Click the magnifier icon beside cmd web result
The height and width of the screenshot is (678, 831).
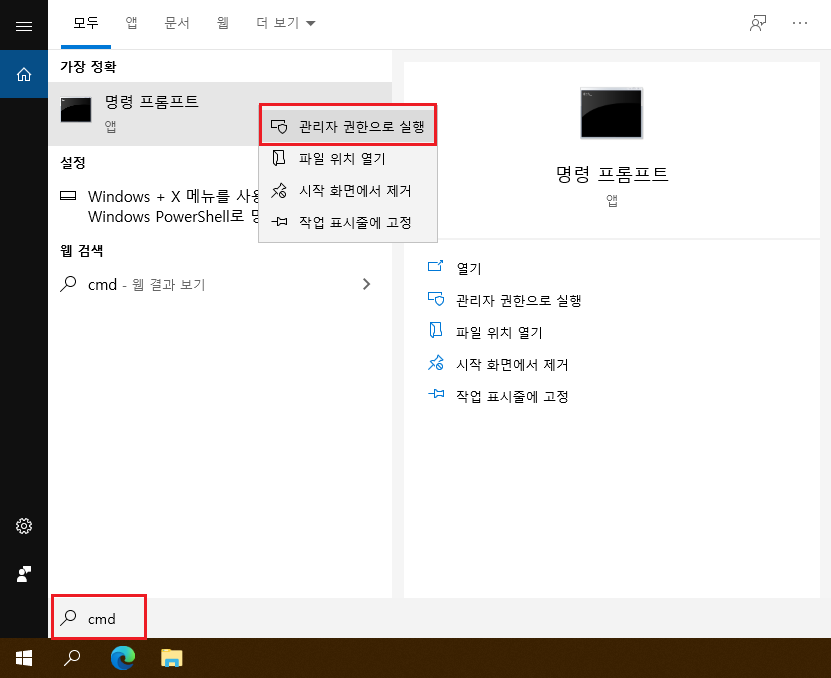tap(68, 284)
